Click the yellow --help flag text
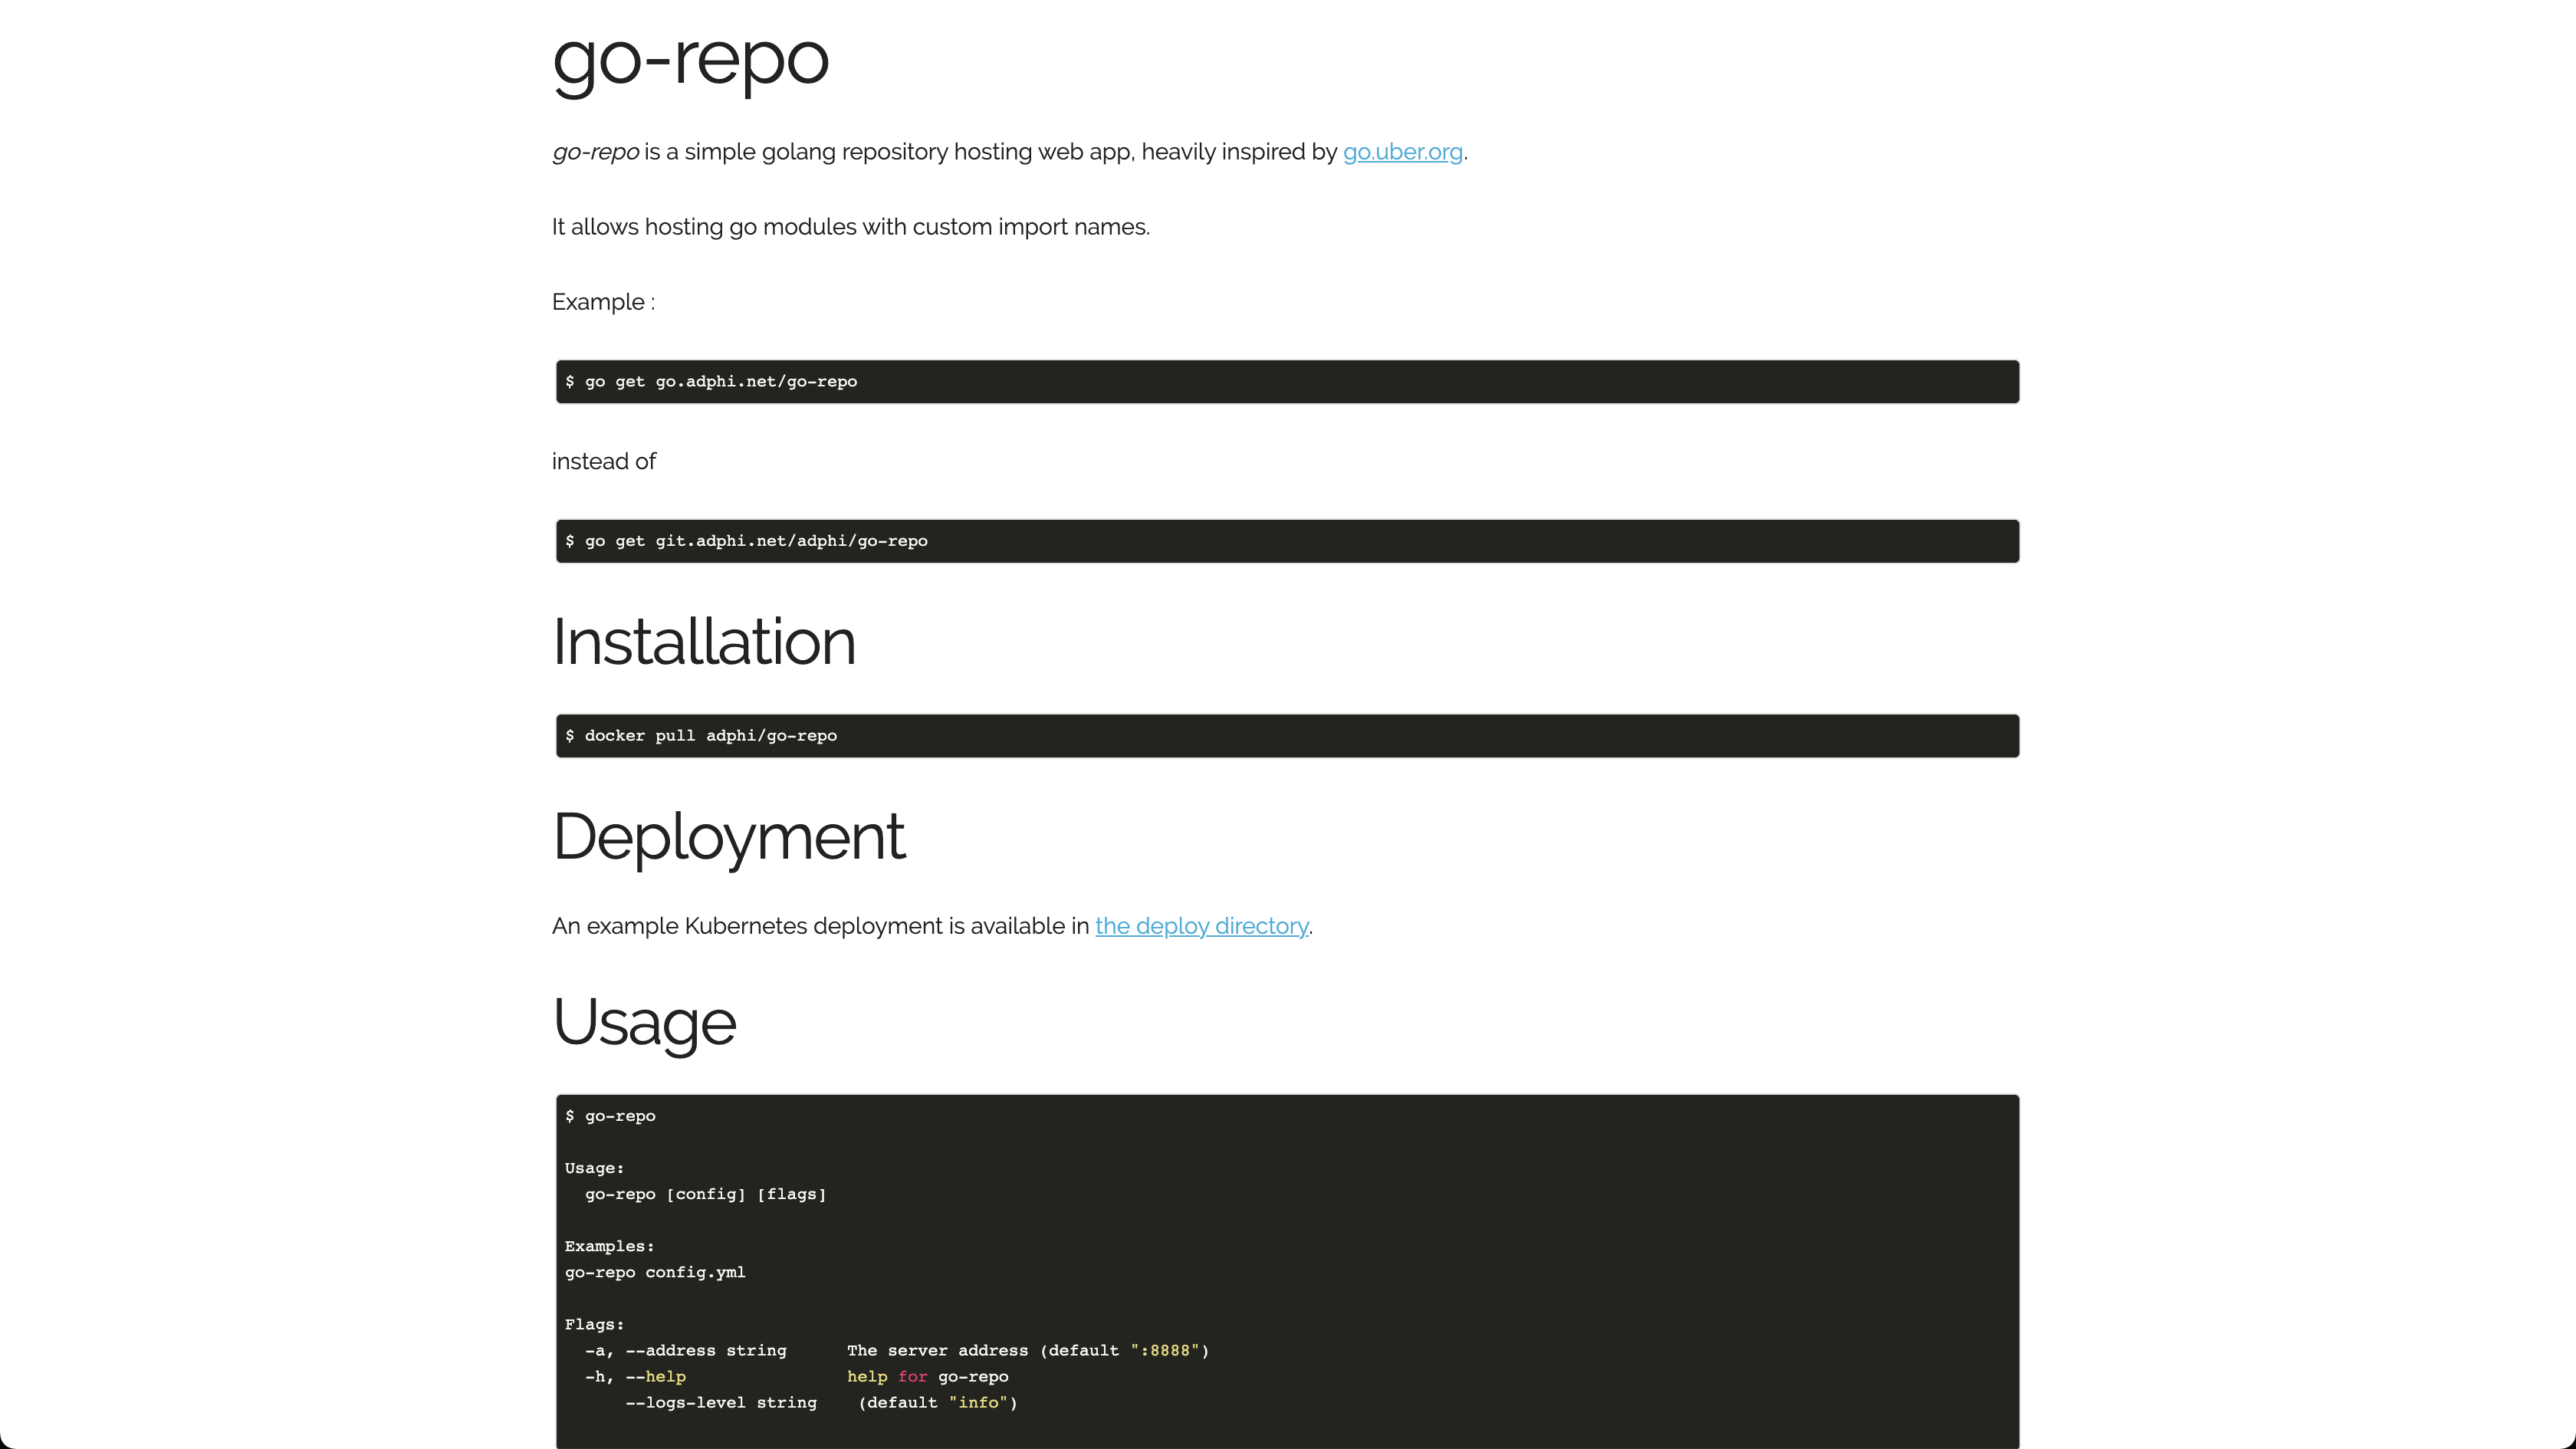The width and height of the screenshot is (2576, 1449). tap(665, 1377)
